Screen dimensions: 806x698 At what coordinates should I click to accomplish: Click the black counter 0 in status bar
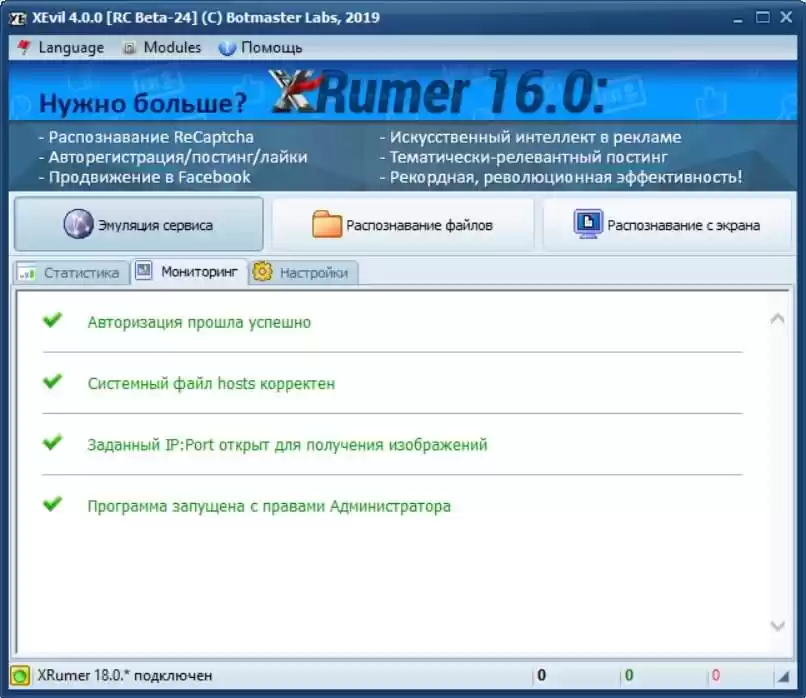(541, 675)
